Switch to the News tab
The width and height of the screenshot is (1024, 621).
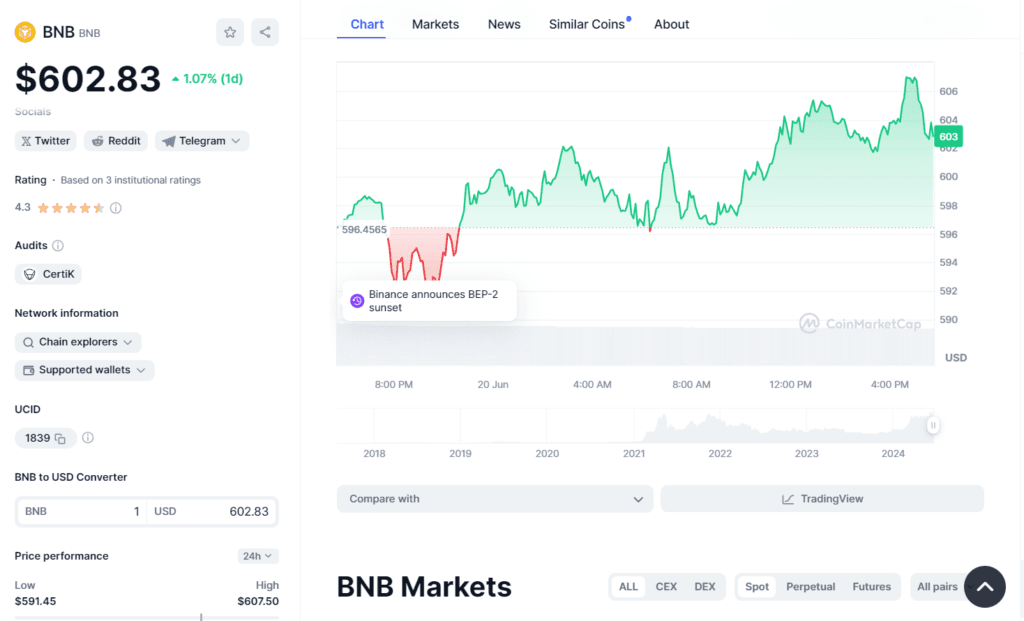(x=504, y=24)
